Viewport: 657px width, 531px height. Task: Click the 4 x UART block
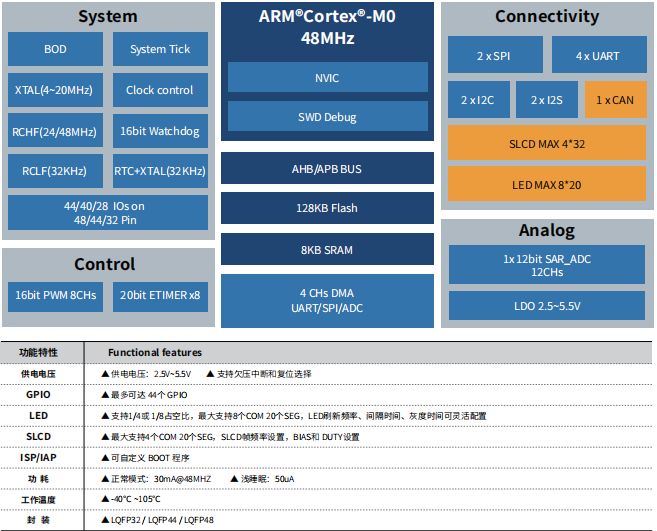(599, 55)
